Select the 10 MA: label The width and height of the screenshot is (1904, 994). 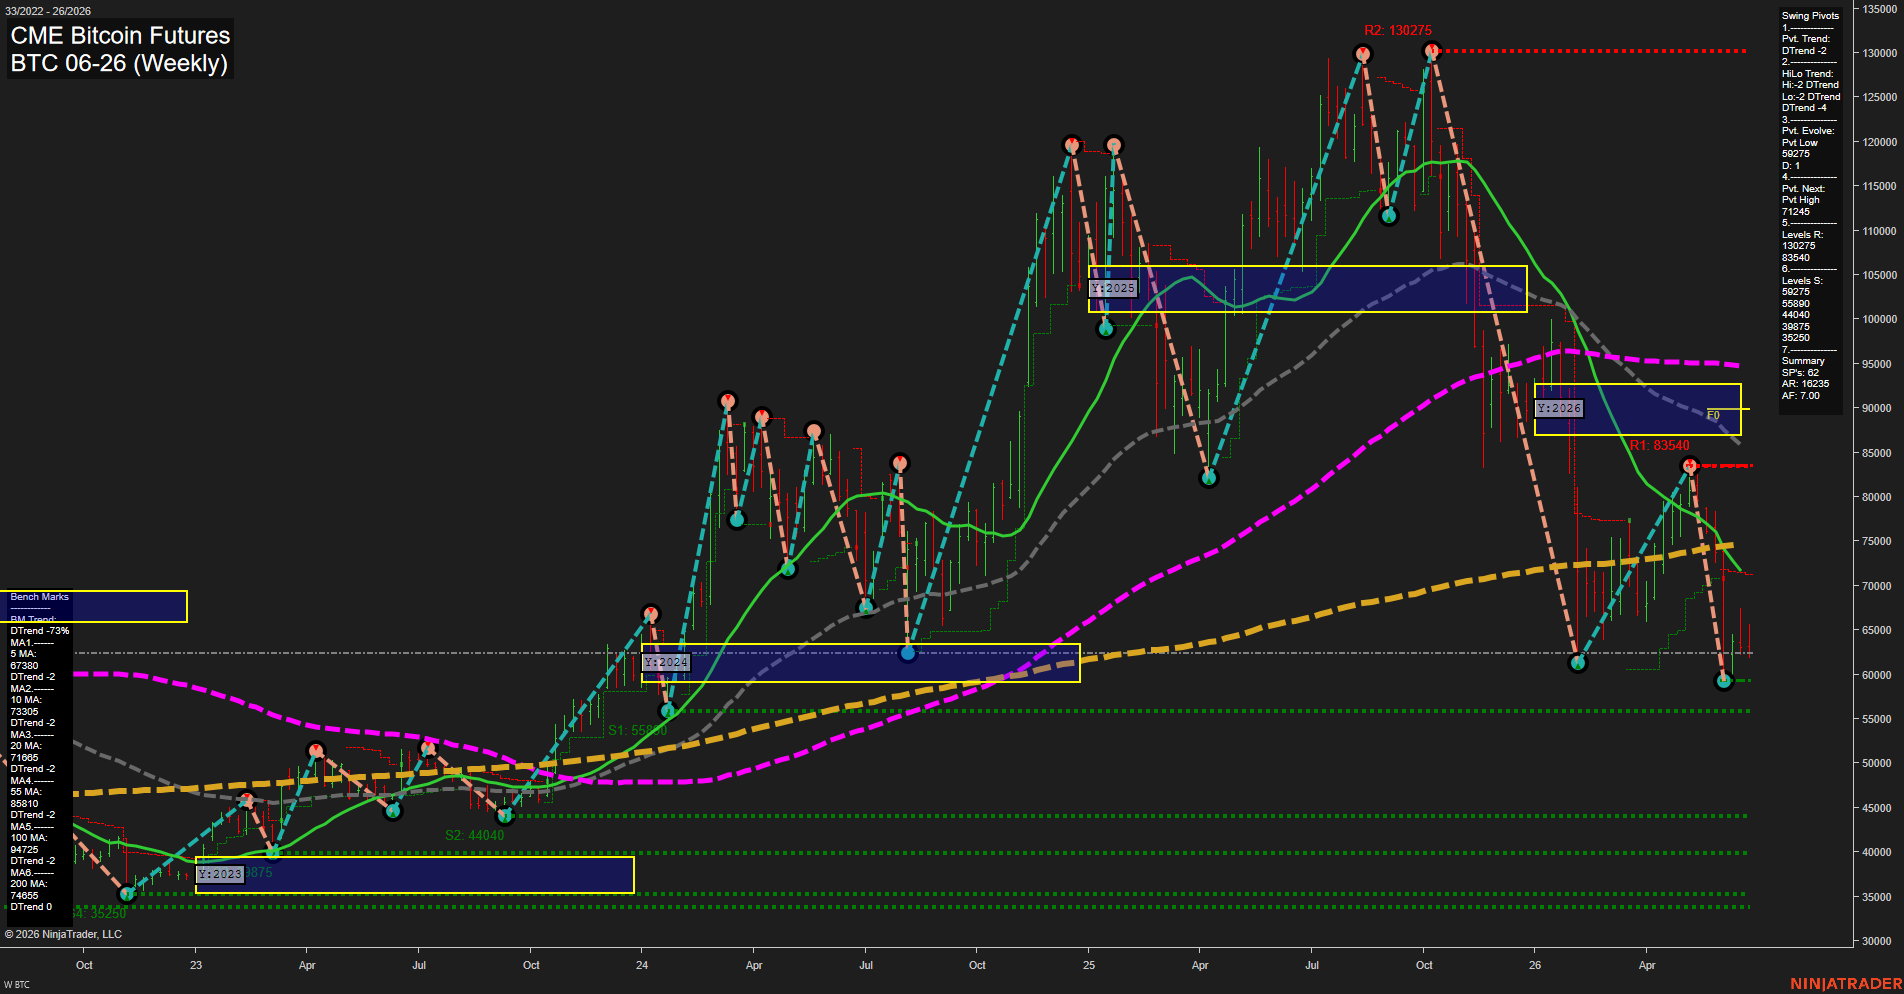click(26, 700)
